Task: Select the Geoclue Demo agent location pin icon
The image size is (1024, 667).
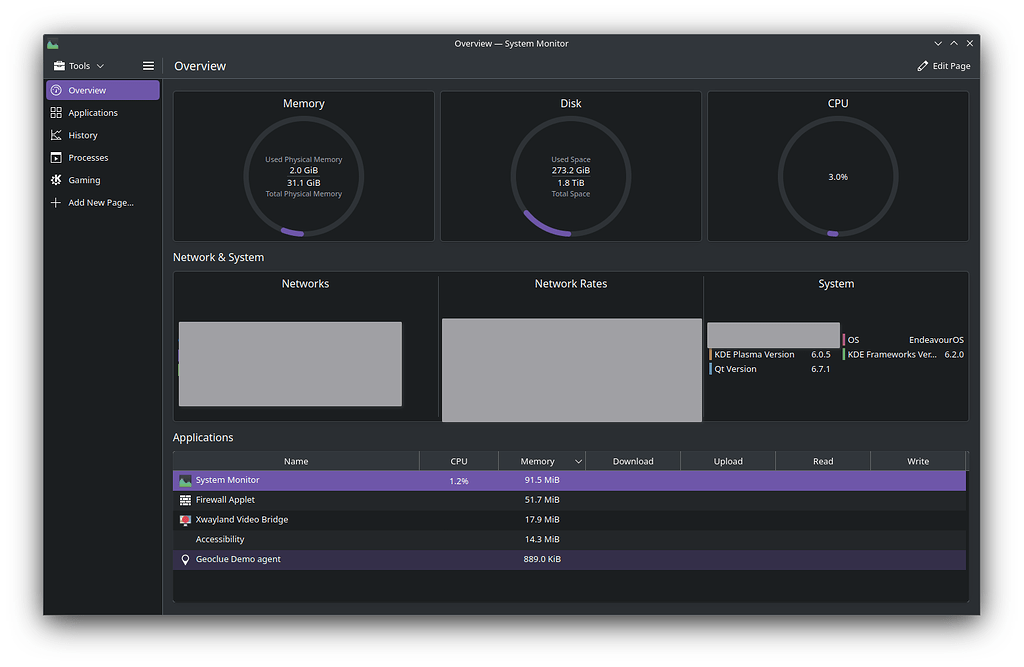Action: pos(185,559)
